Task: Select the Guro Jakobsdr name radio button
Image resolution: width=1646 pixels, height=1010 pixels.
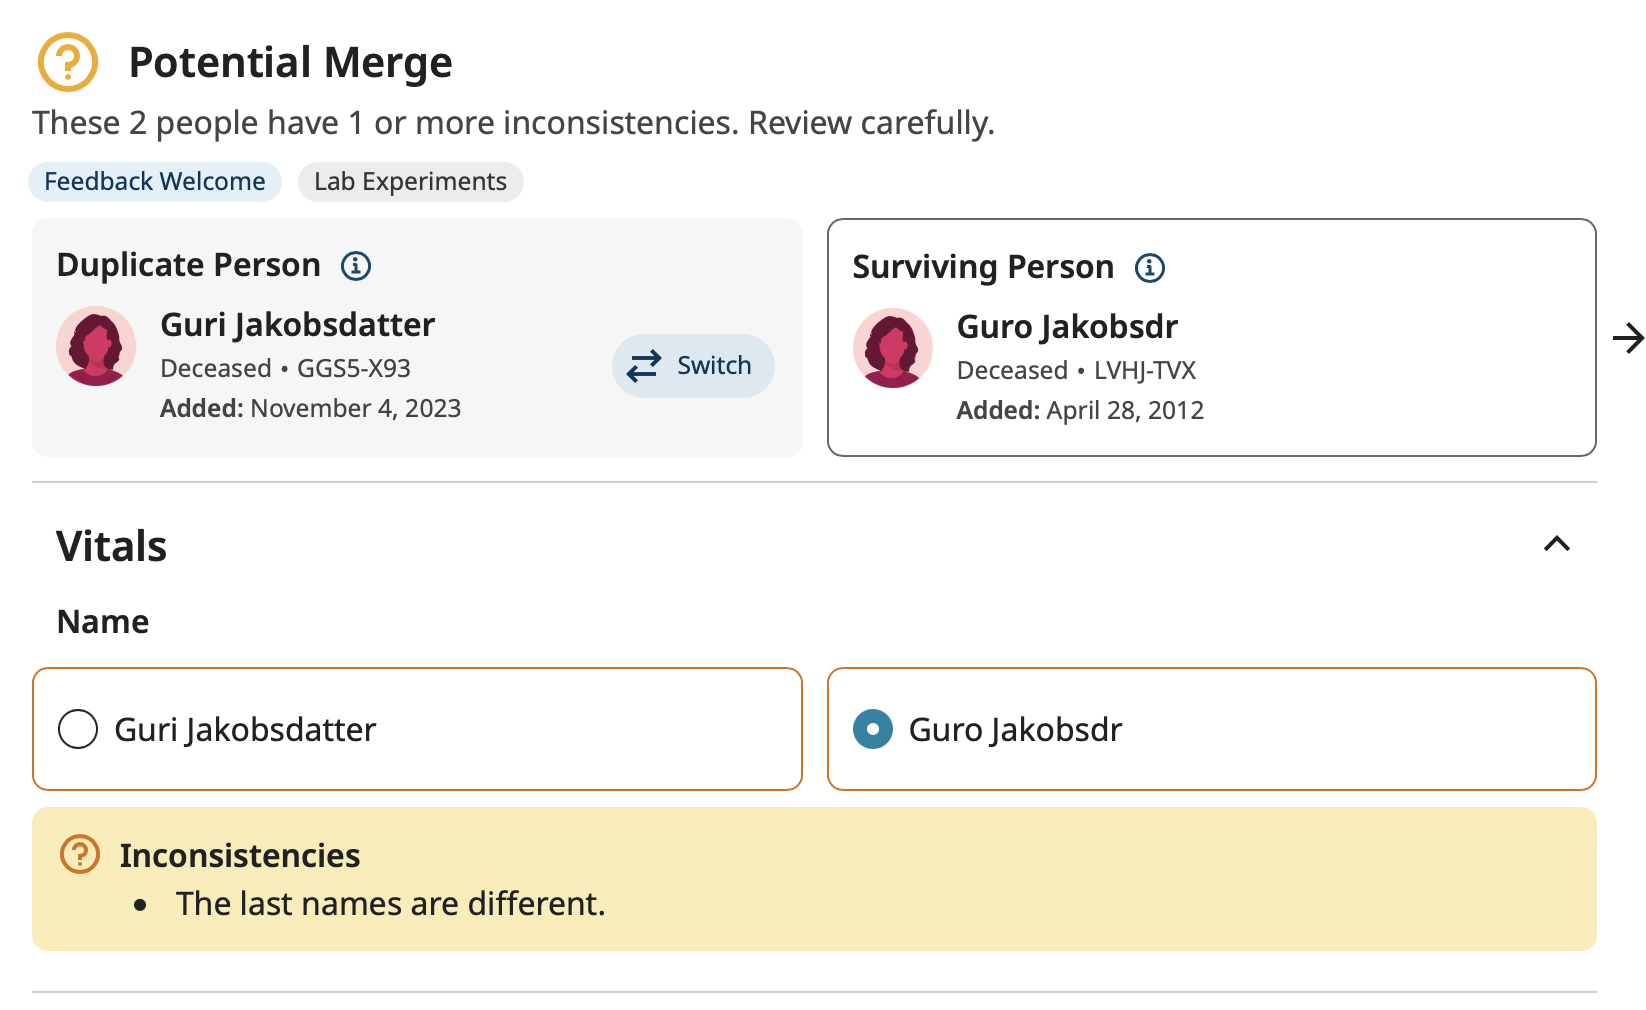Action: (873, 729)
